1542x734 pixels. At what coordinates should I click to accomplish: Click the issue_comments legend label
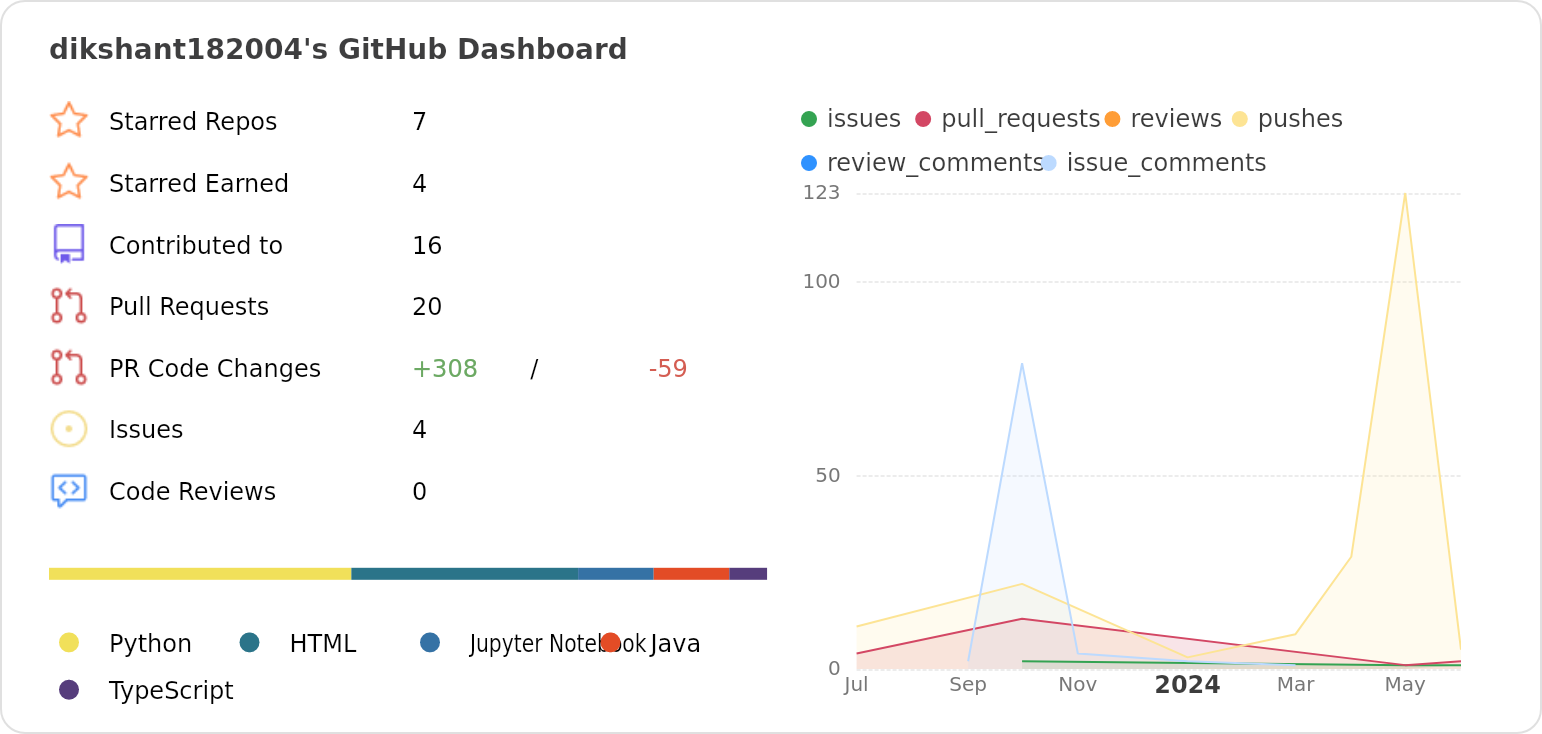coord(1166,163)
